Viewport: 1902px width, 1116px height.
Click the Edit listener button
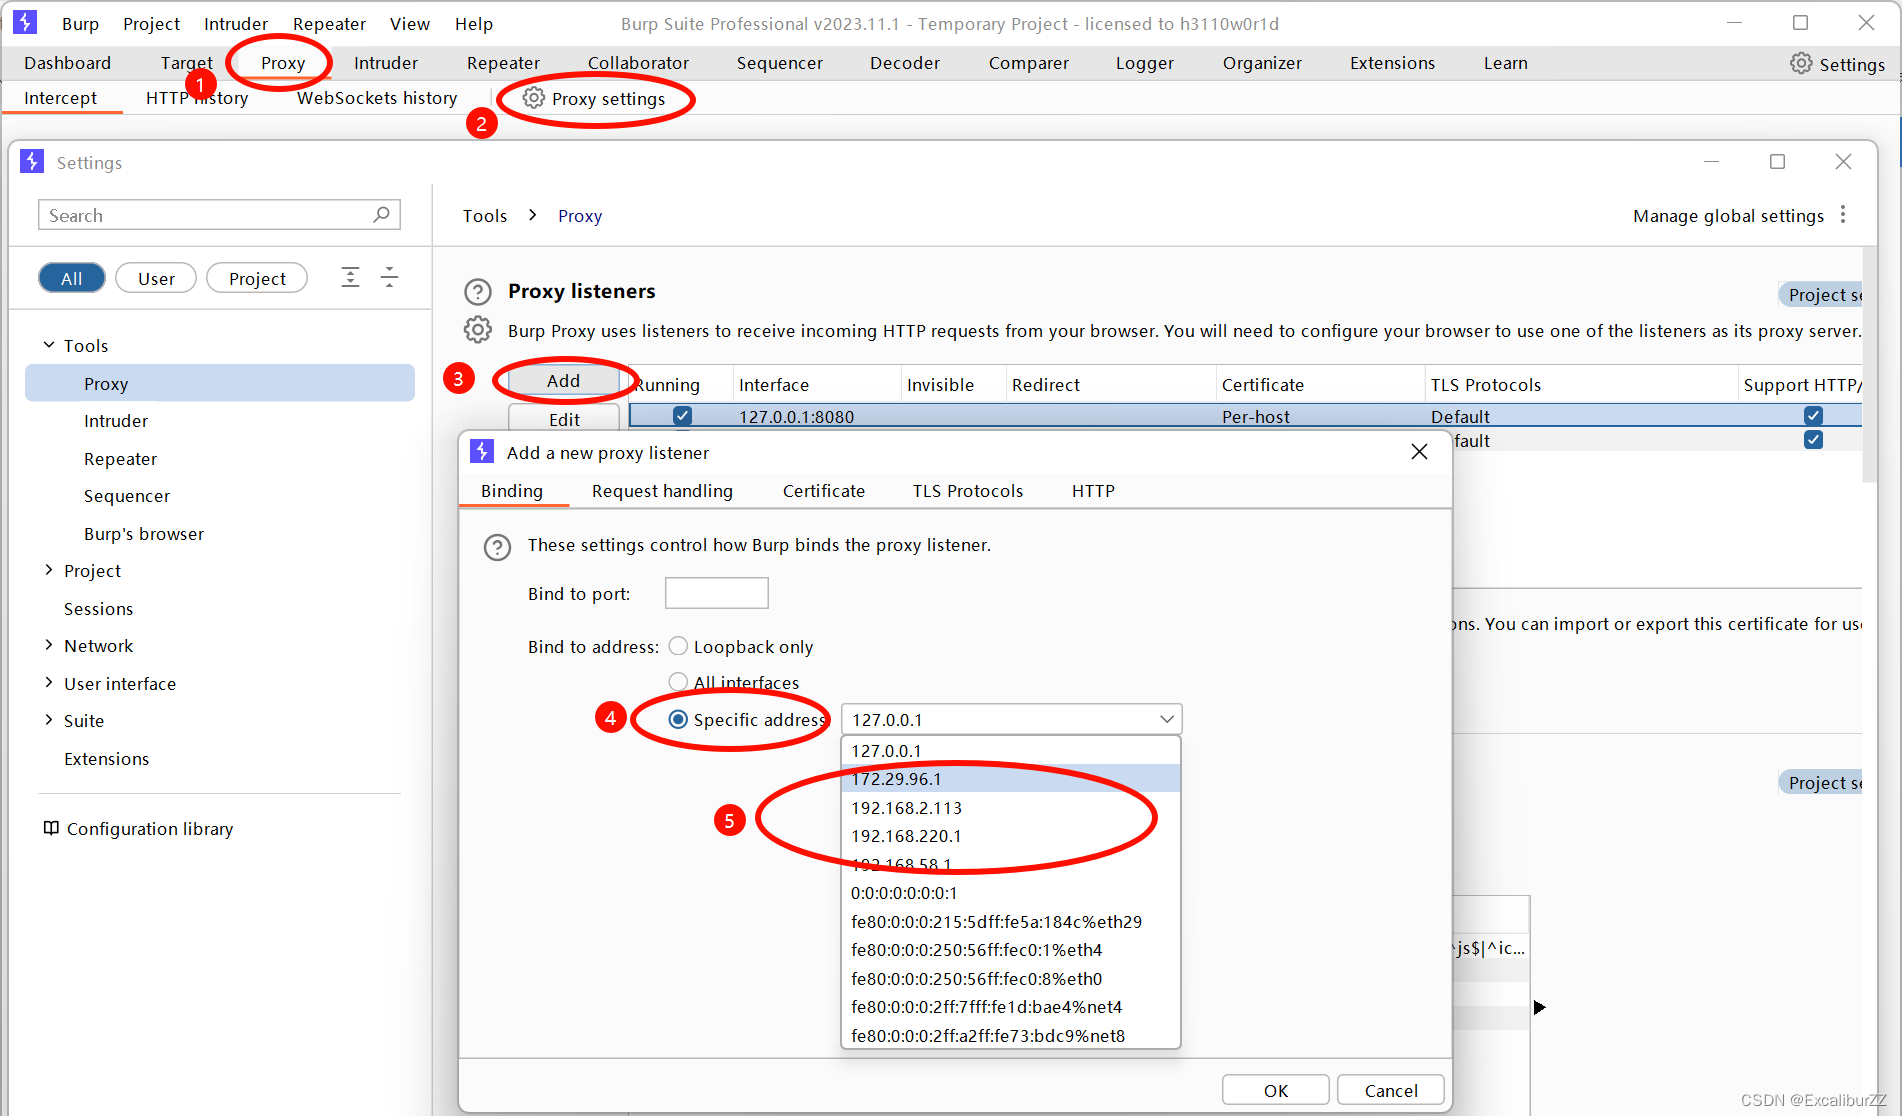pyautogui.click(x=564, y=419)
